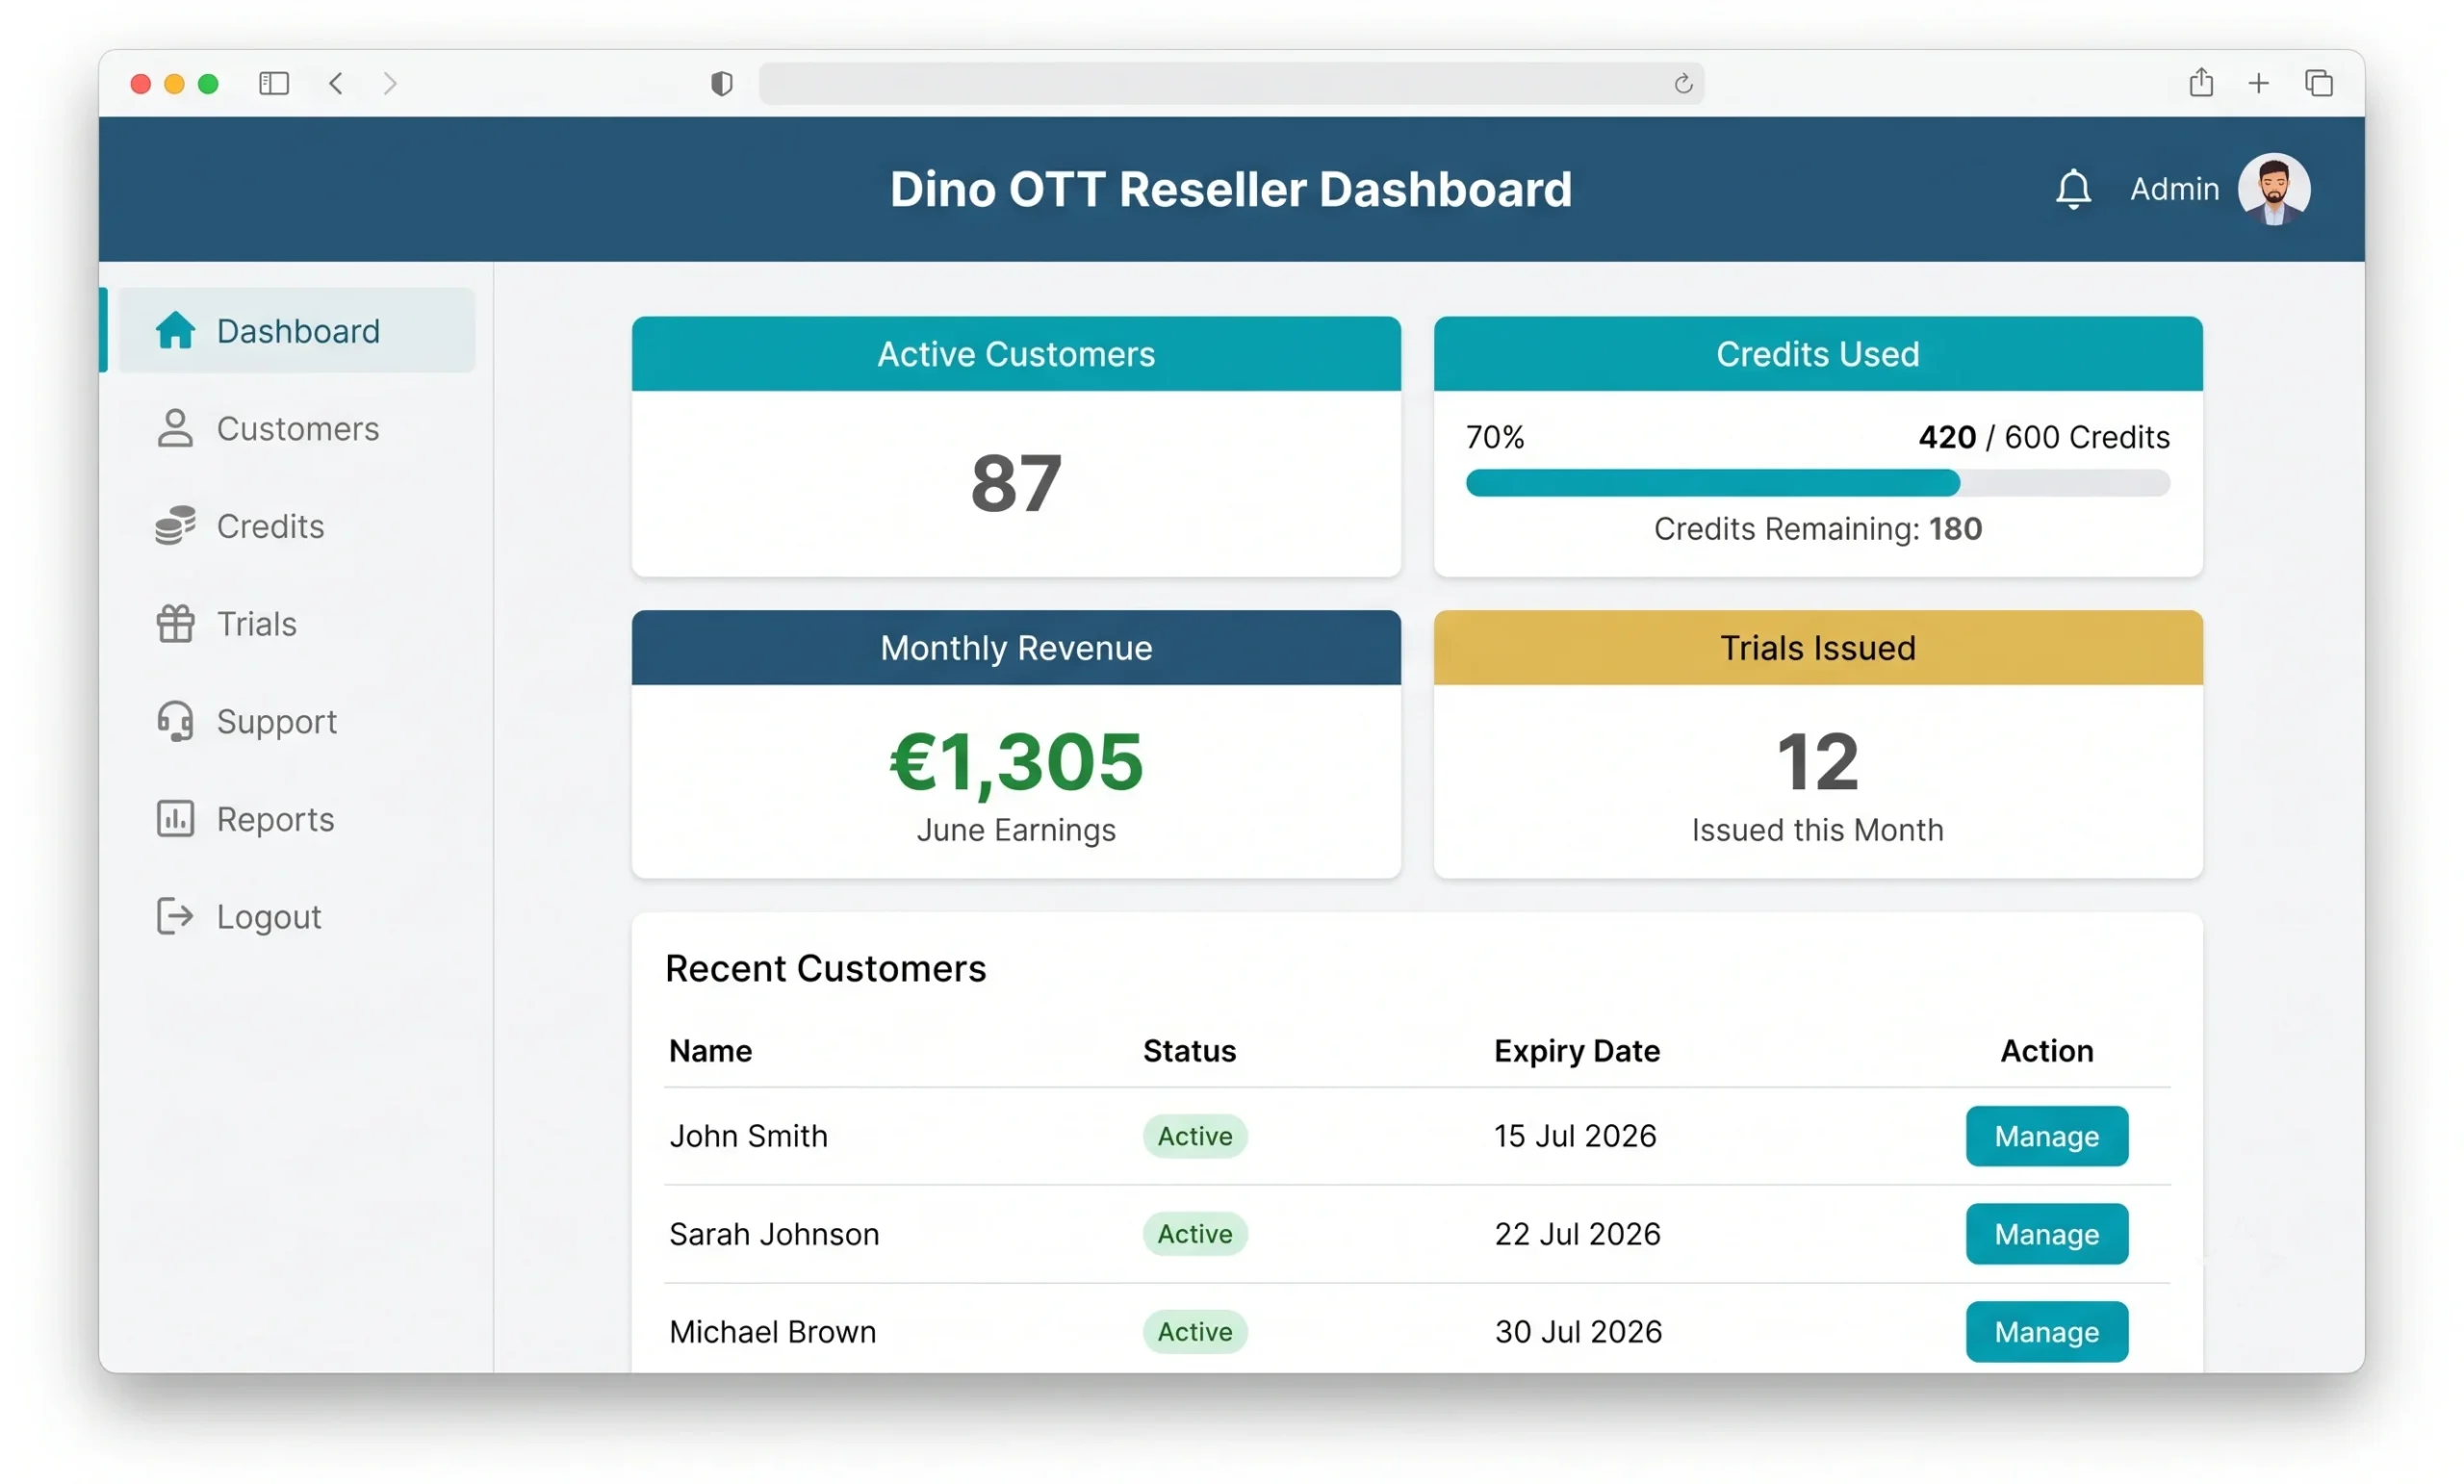Click Manage for Michael Brown

pos(2046,1332)
